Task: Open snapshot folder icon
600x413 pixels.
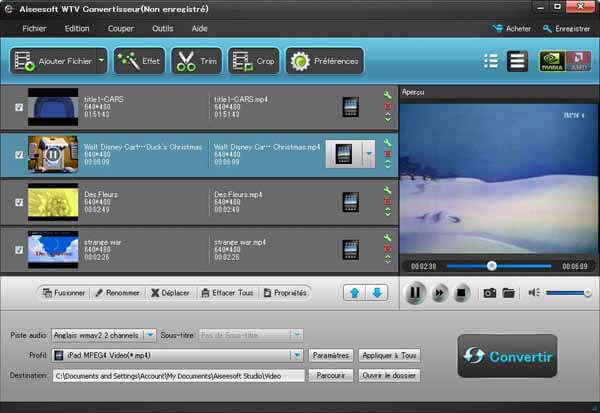Action: point(509,293)
